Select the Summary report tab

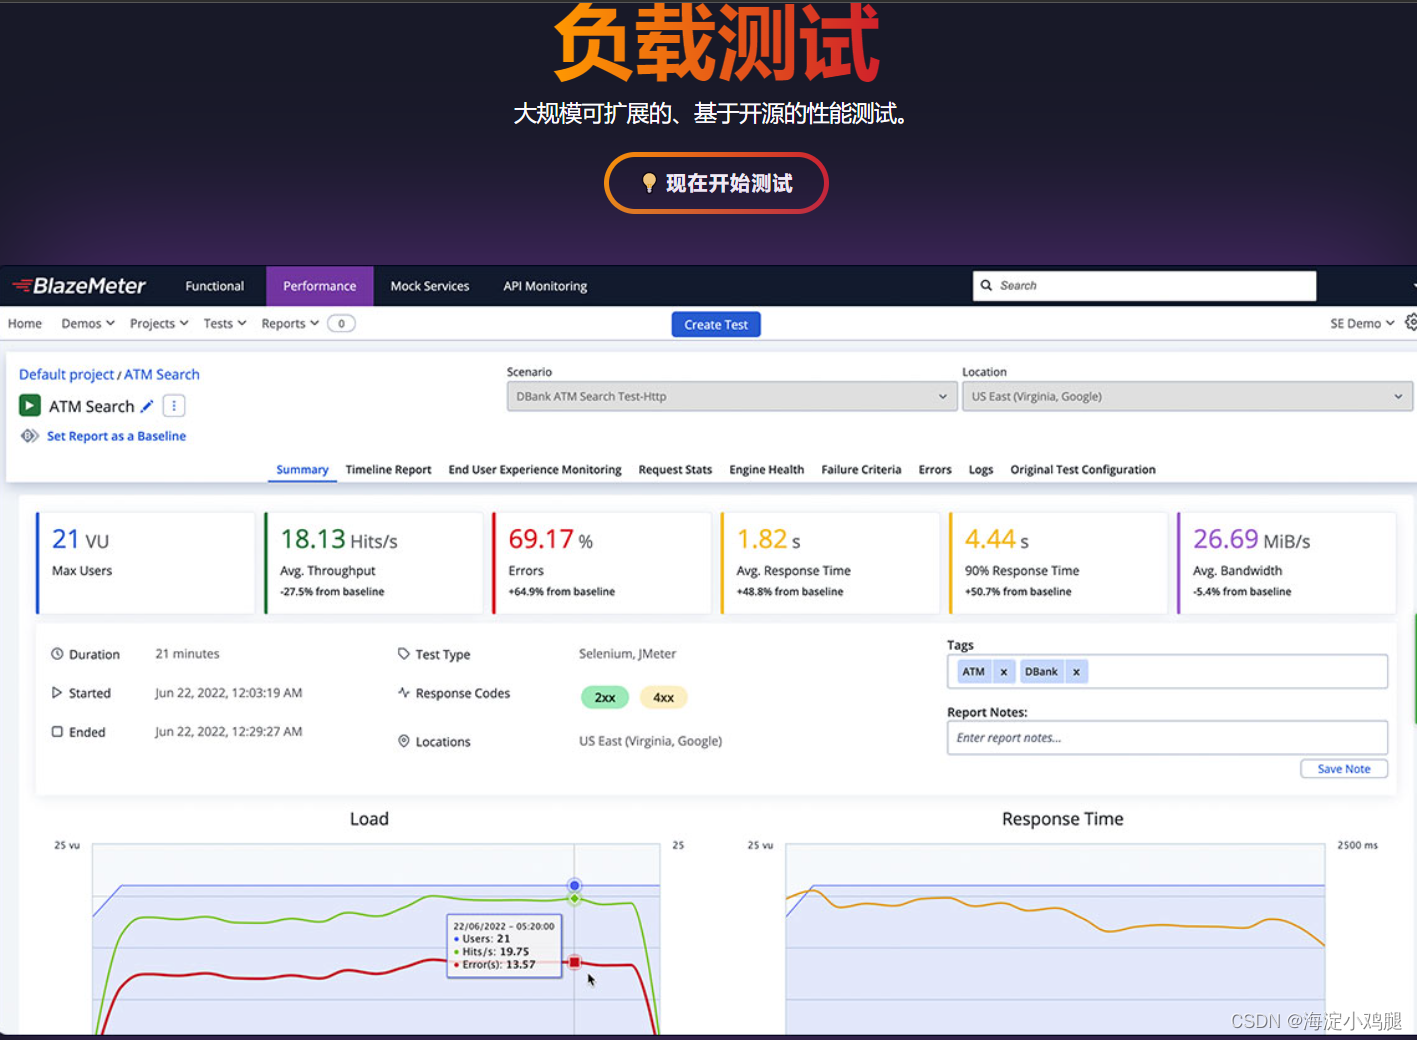coord(302,469)
